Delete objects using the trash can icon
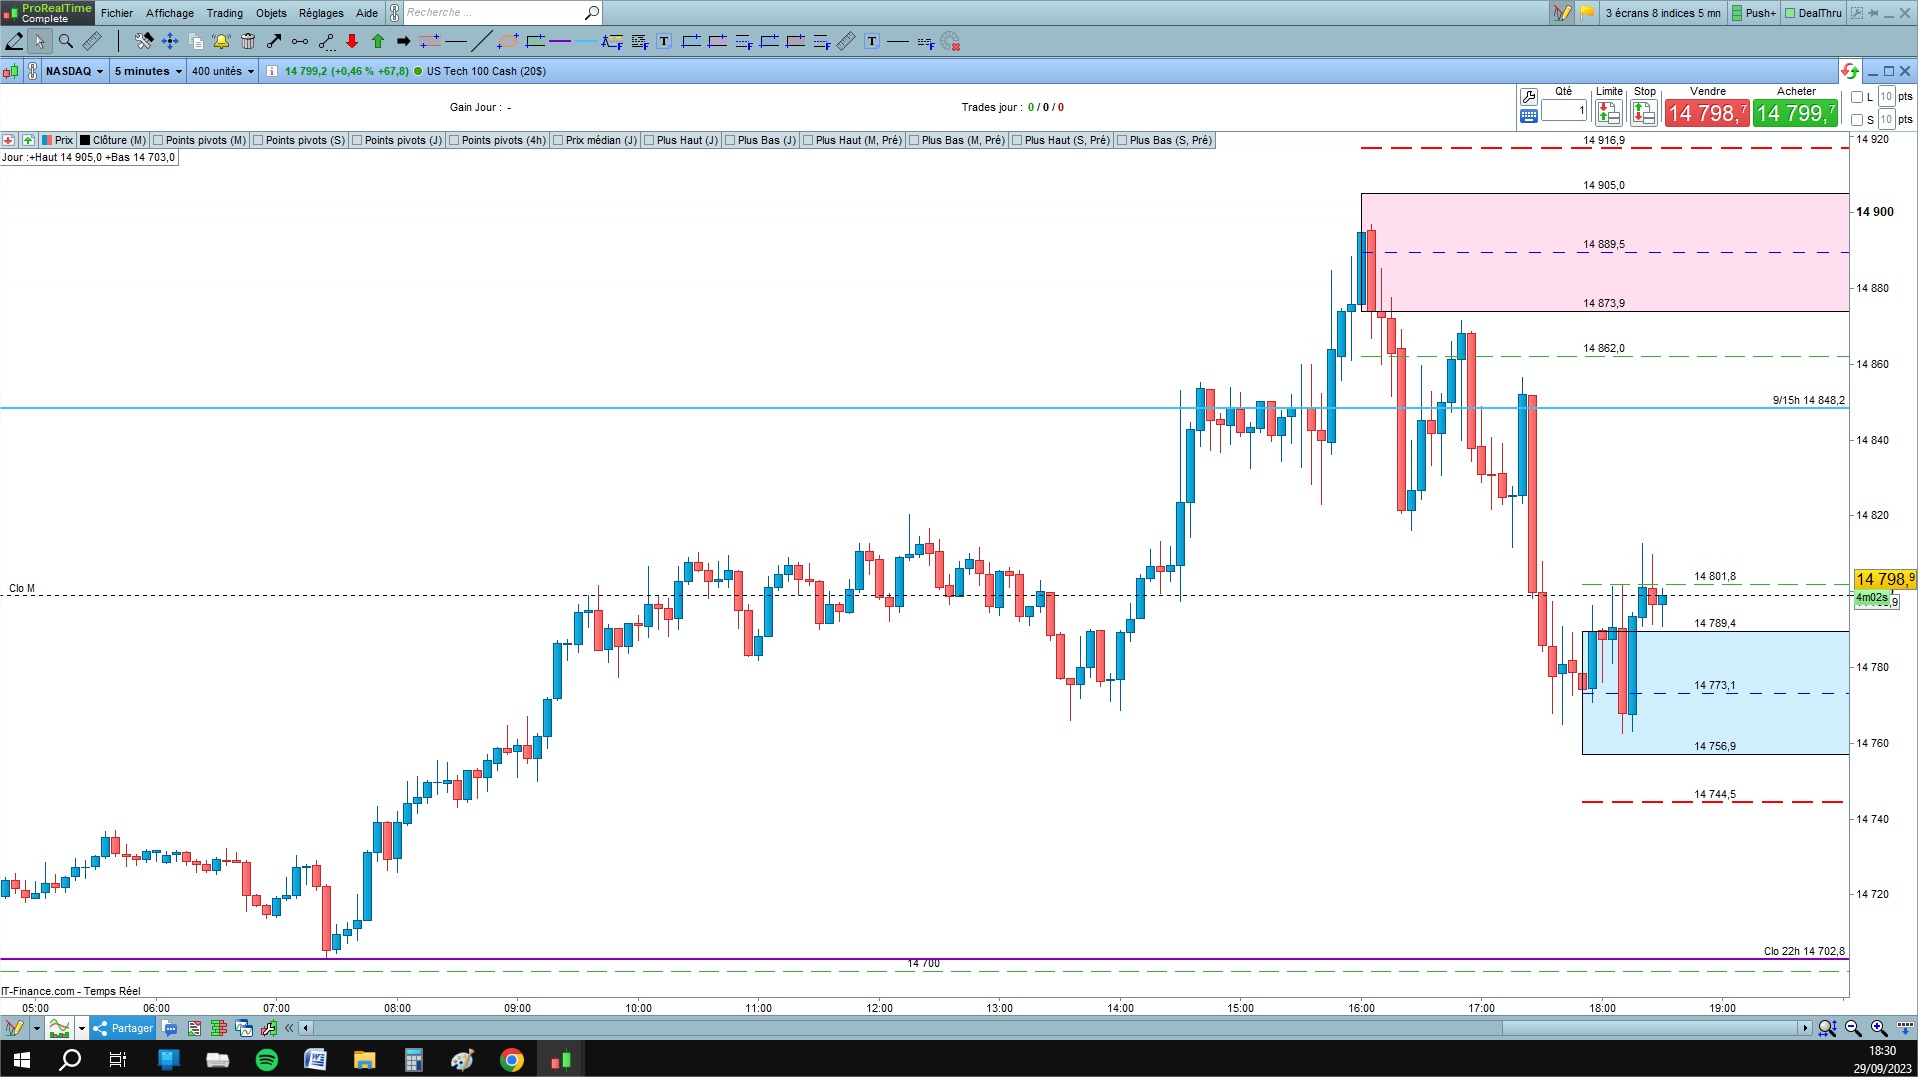This screenshot has width=1918, height=1077. coord(248,41)
